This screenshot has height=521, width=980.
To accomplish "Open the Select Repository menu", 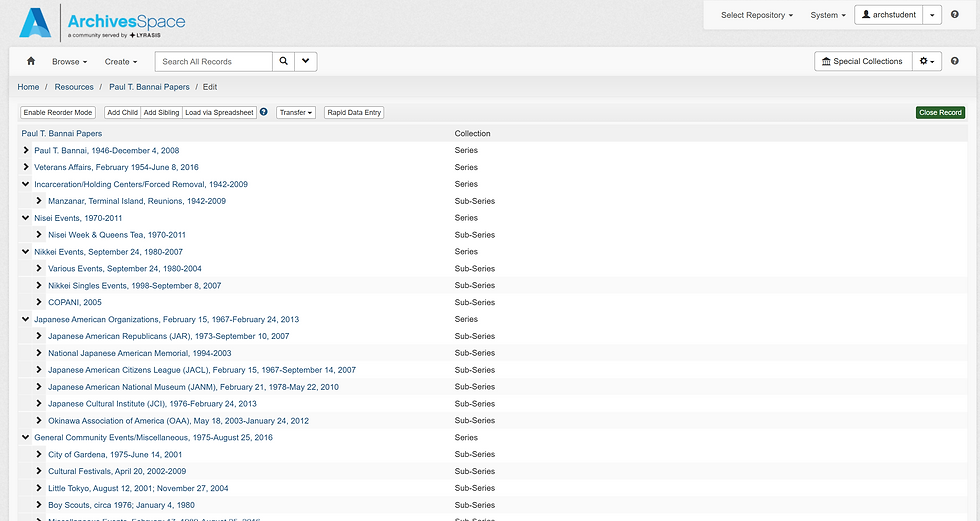I will coord(757,15).
